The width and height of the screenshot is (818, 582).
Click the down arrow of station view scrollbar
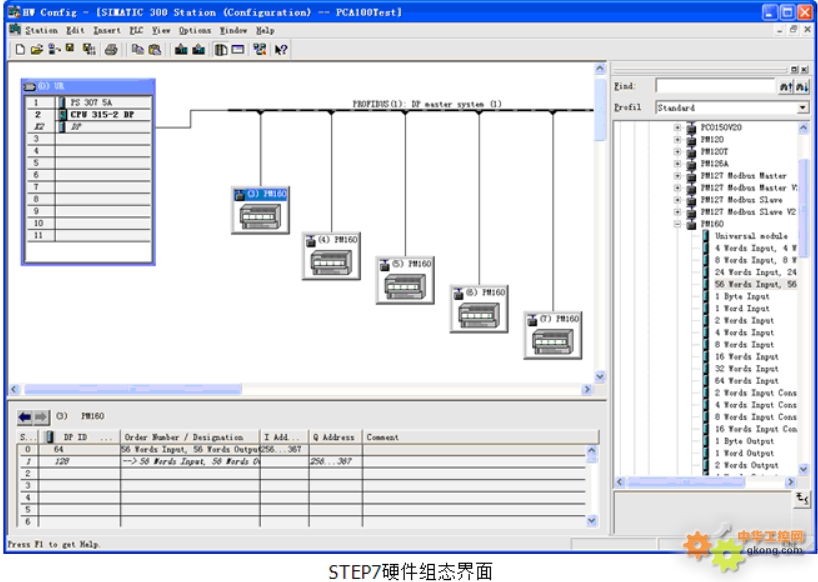[x=600, y=377]
